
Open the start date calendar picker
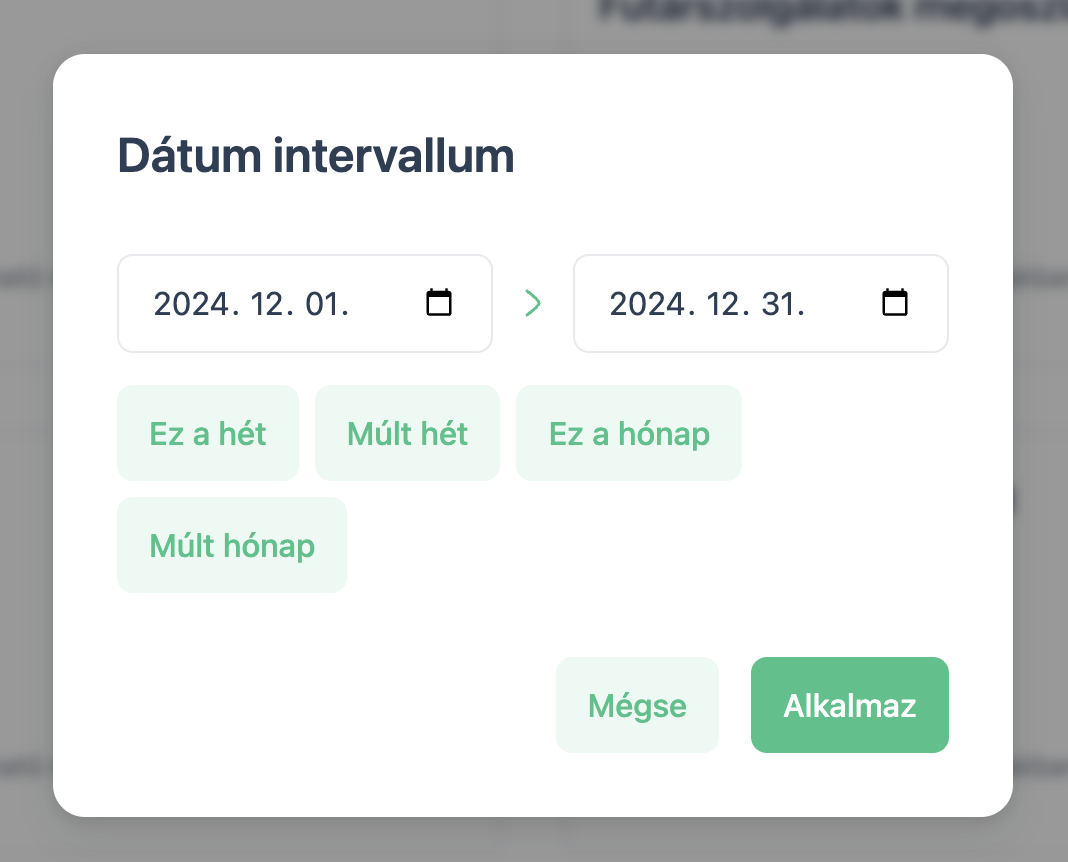[x=439, y=303]
